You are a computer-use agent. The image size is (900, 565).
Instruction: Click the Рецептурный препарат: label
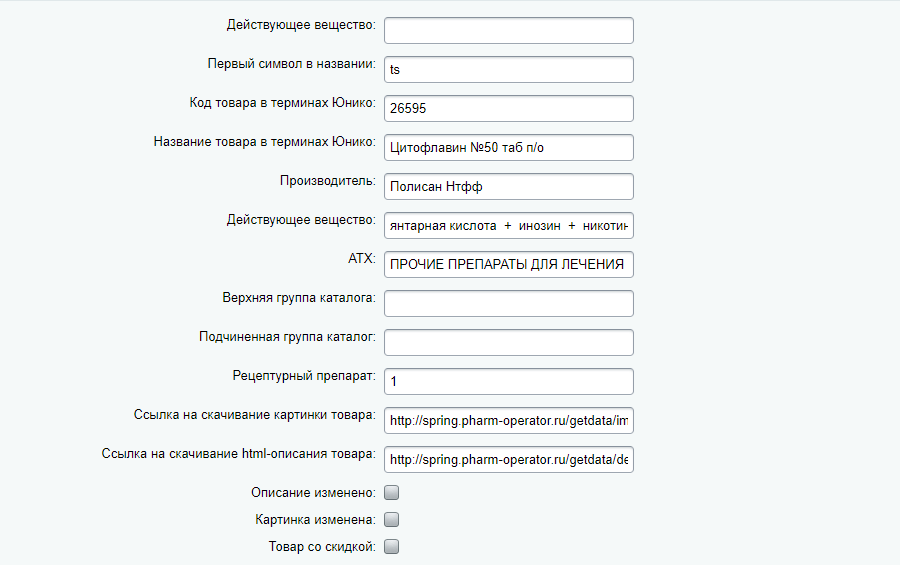[x=304, y=376]
